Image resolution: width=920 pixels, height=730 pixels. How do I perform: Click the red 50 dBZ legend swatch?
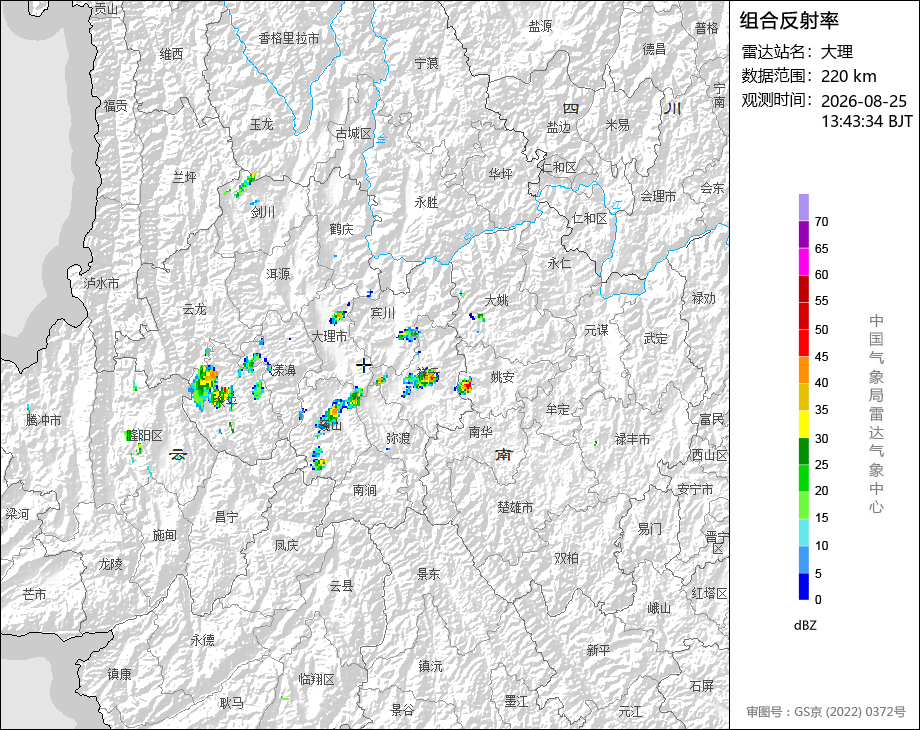[804, 316]
